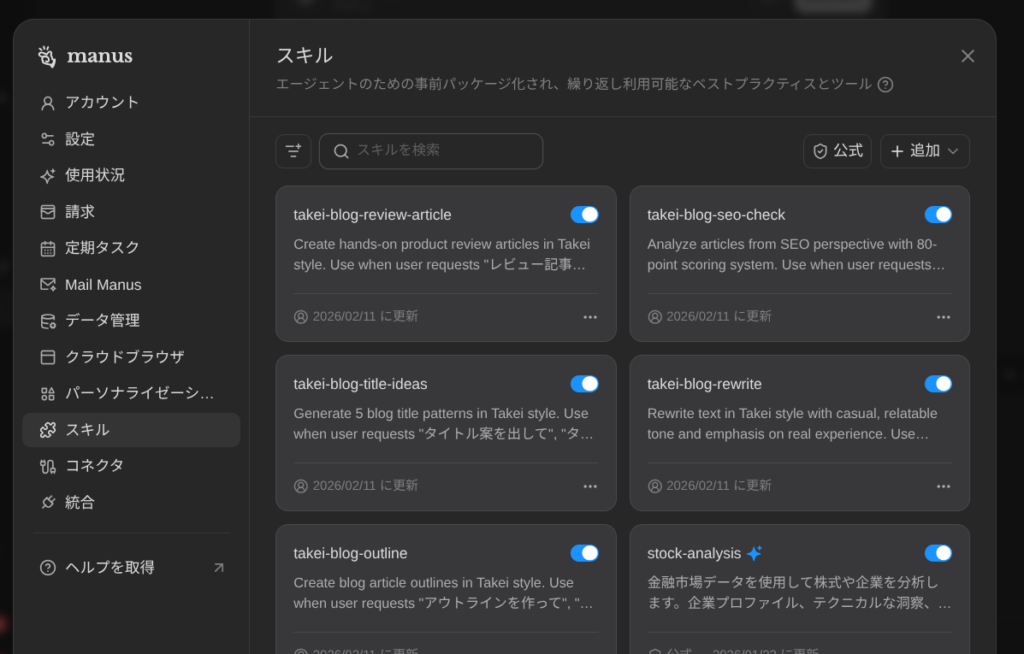Filter skills with the 公式 button
Viewport: 1024px width, 654px height.
pyautogui.click(x=837, y=151)
